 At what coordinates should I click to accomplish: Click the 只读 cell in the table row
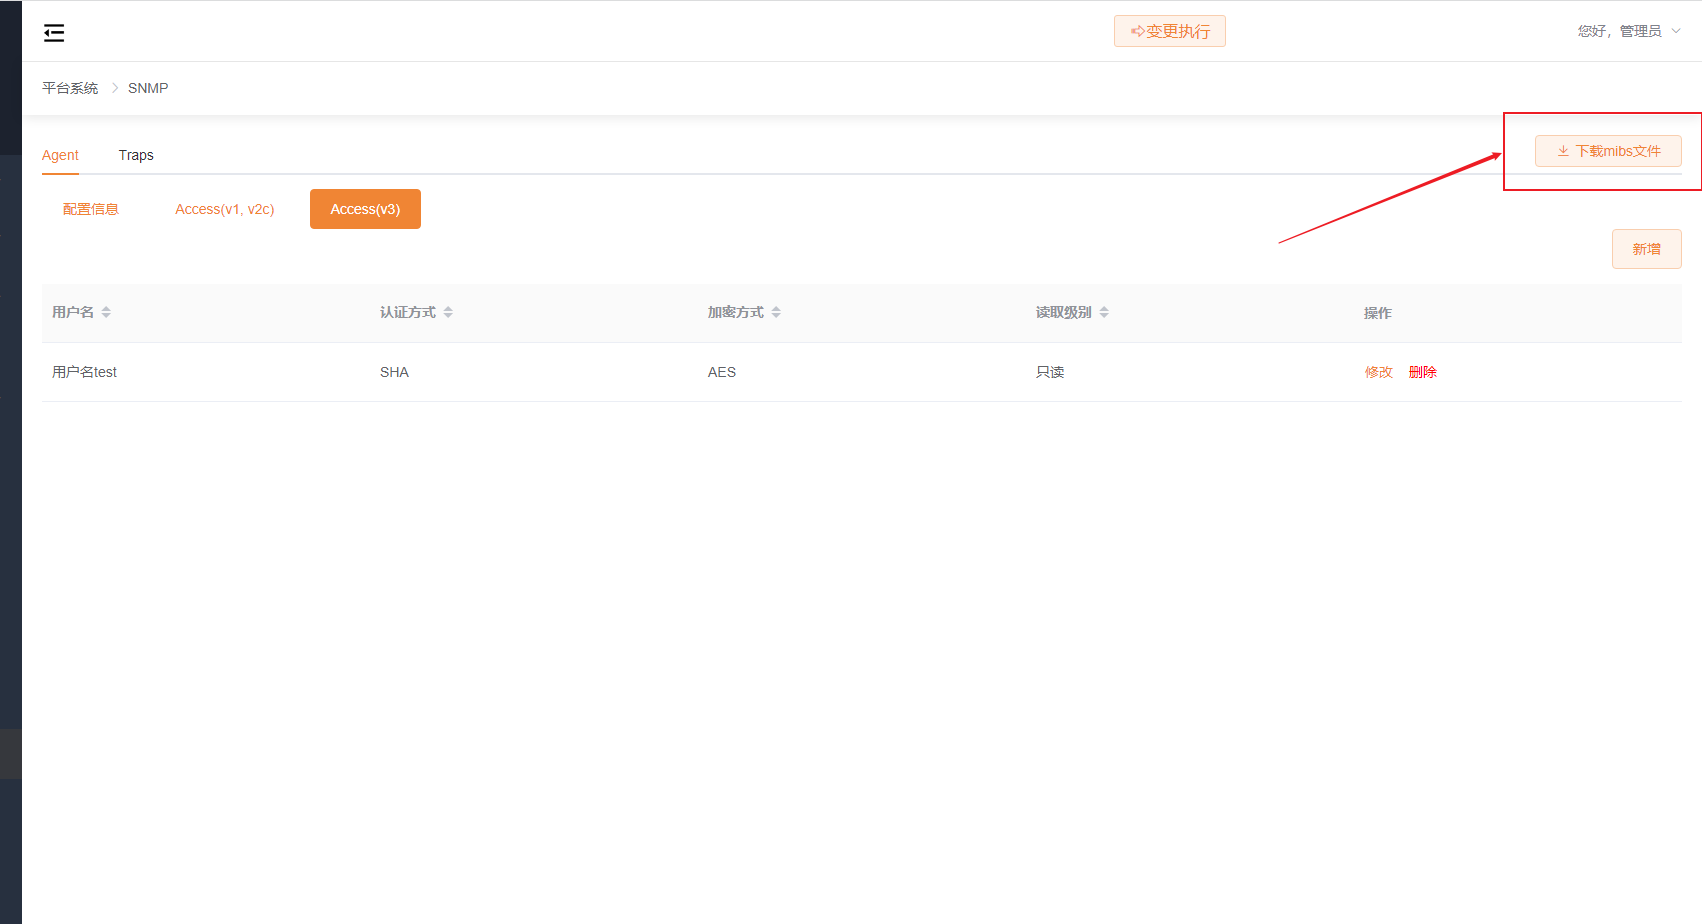pyautogui.click(x=1050, y=372)
